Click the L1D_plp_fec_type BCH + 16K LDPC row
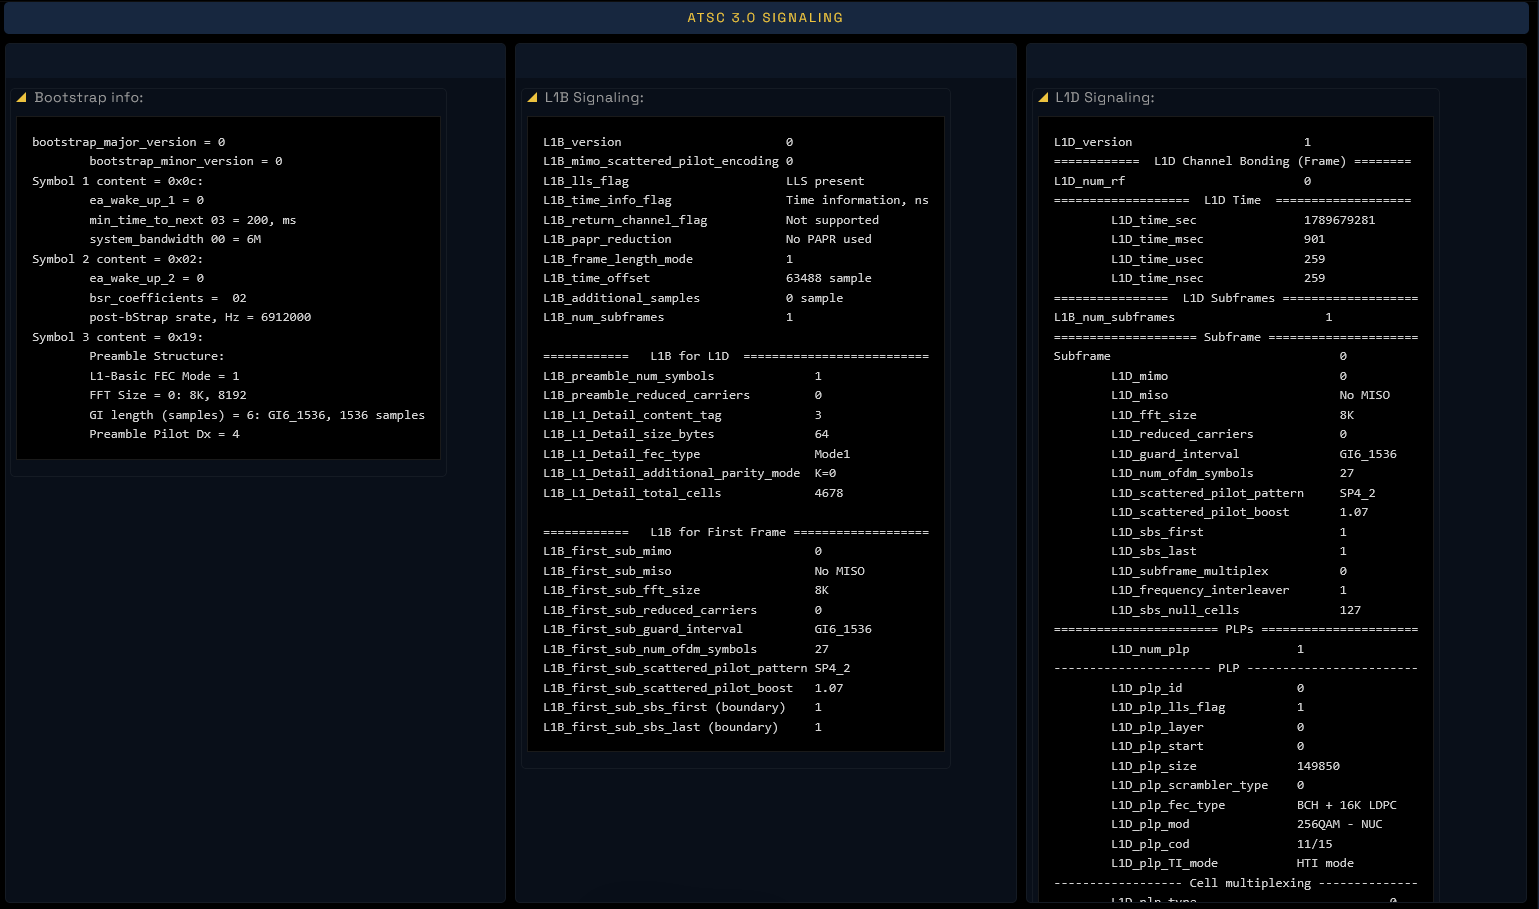The width and height of the screenshot is (1539, 909). point(1254,805)
